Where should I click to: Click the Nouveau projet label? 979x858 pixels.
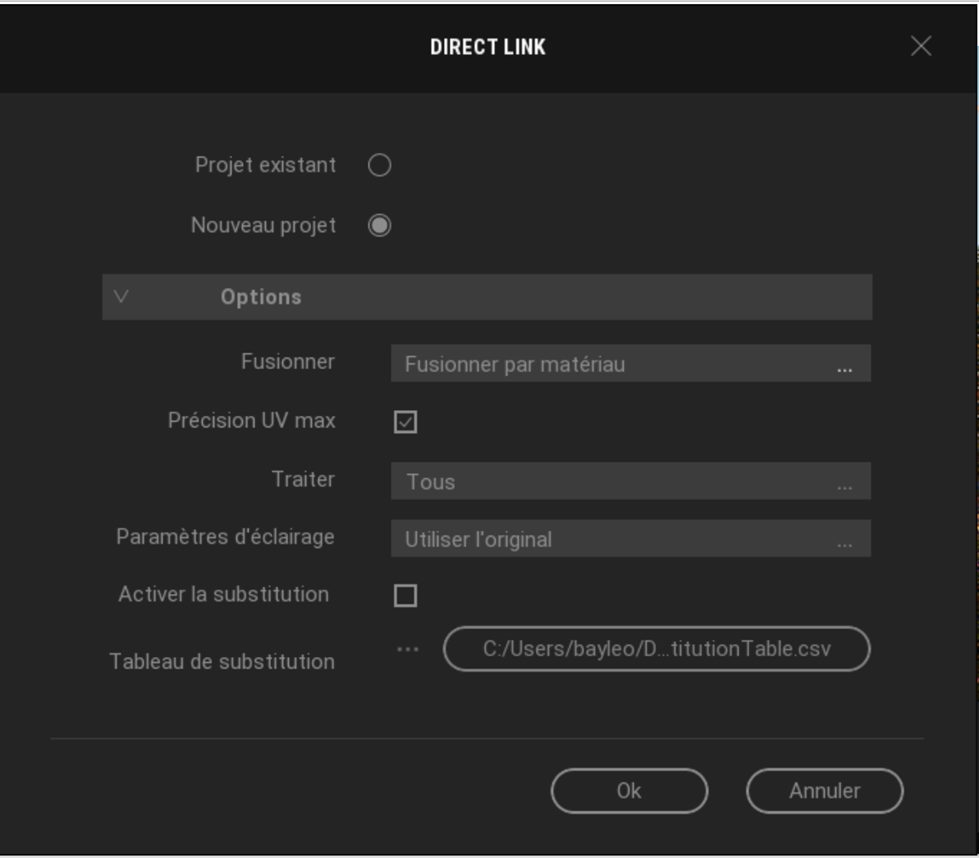263,225
